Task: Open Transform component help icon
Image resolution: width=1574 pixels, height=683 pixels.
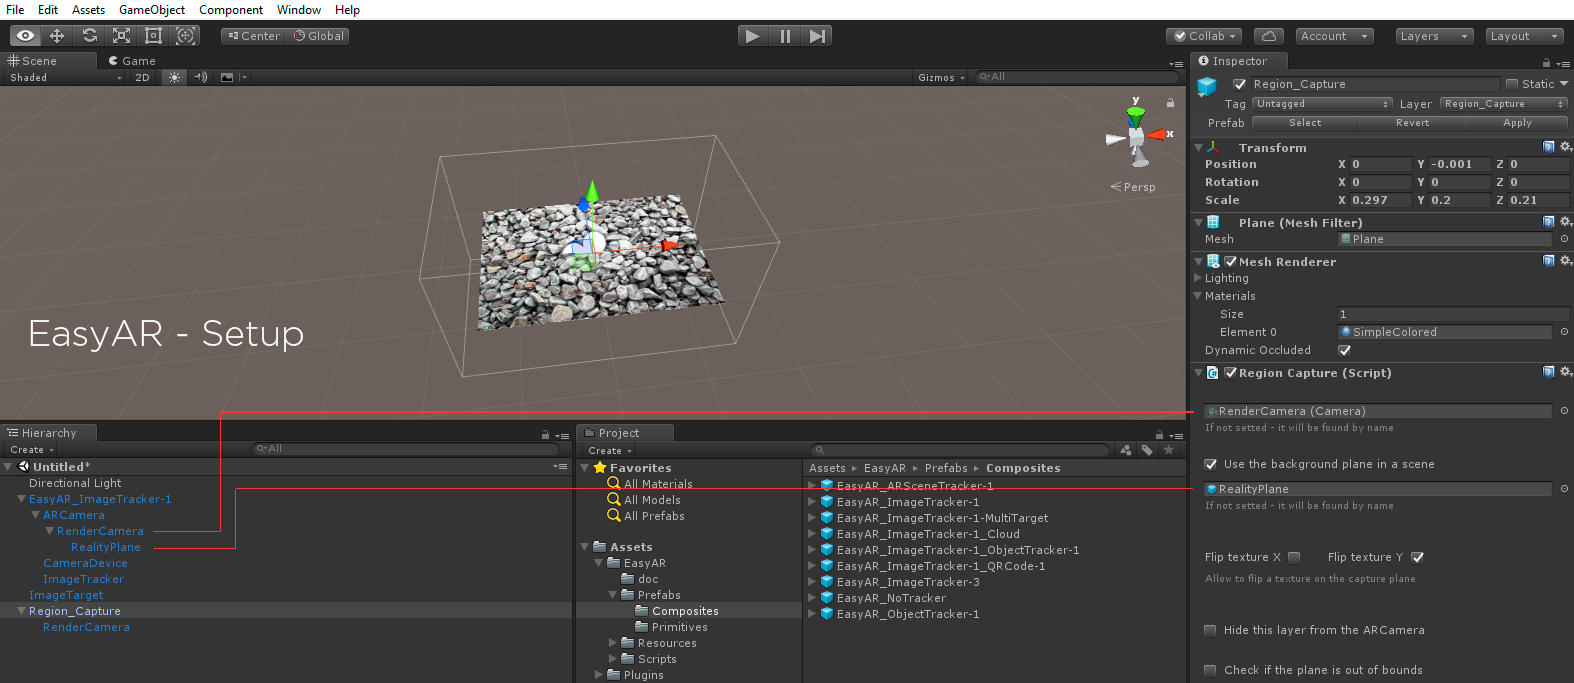Action: [1549, 147]
